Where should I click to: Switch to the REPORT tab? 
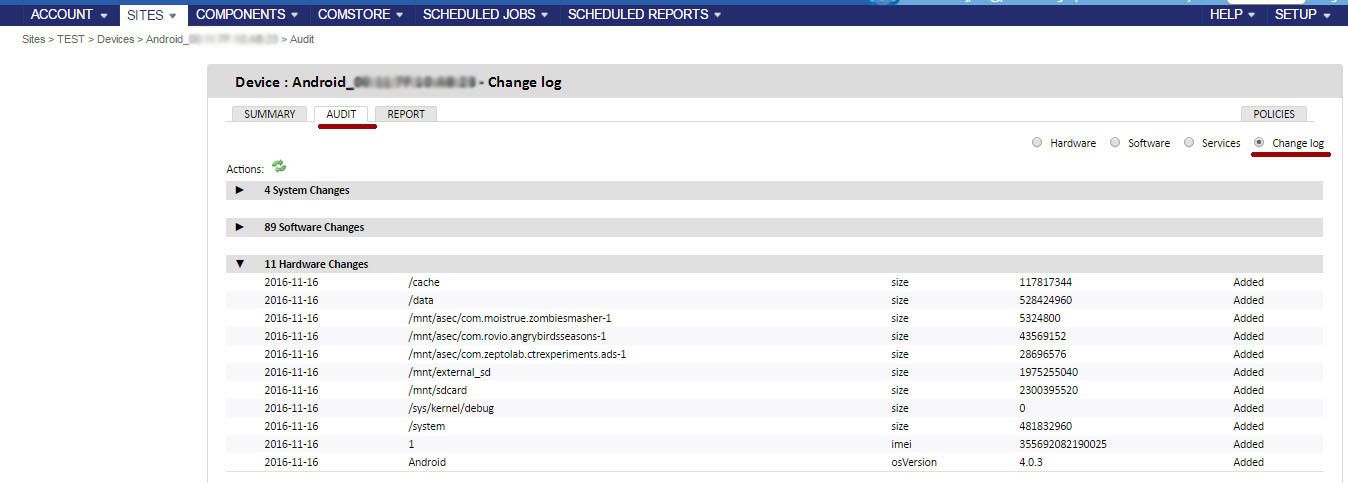[x=406, y=114]
